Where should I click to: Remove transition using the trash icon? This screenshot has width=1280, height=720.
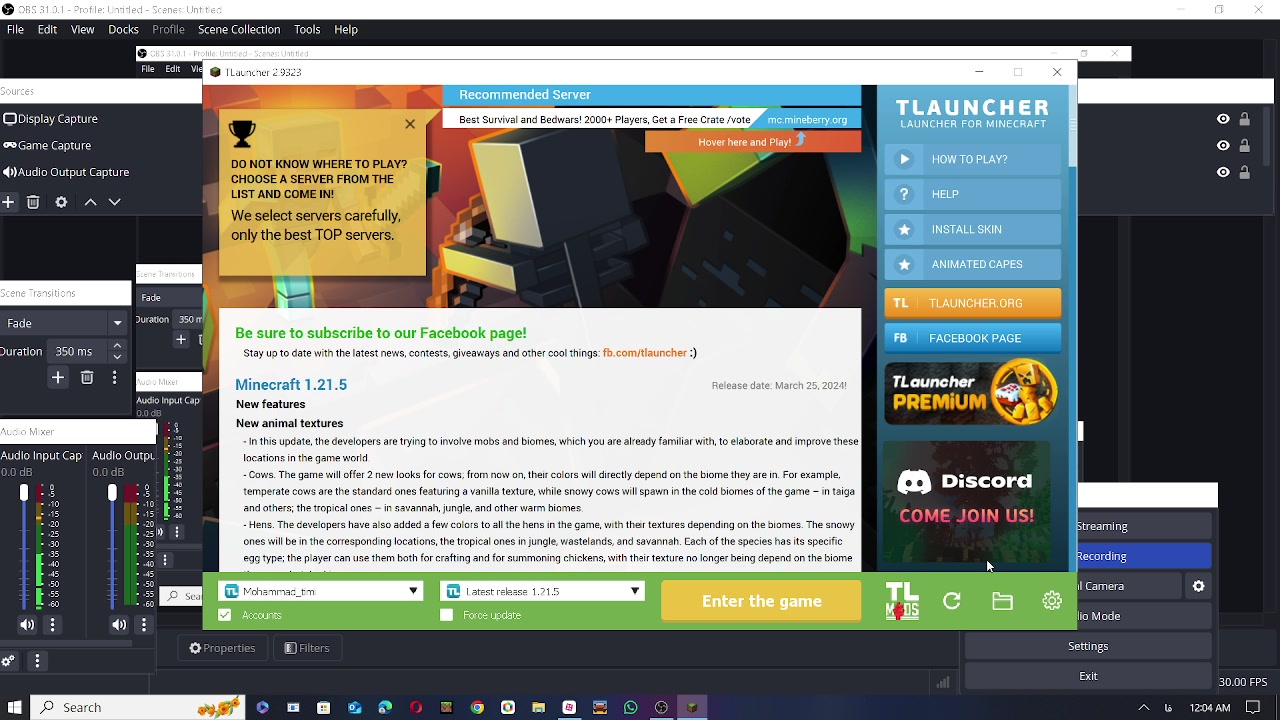87,377
